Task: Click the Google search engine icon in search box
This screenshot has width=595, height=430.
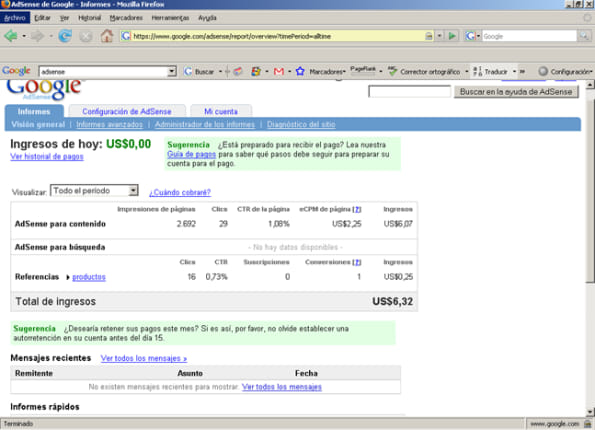Action: point(470,36)
